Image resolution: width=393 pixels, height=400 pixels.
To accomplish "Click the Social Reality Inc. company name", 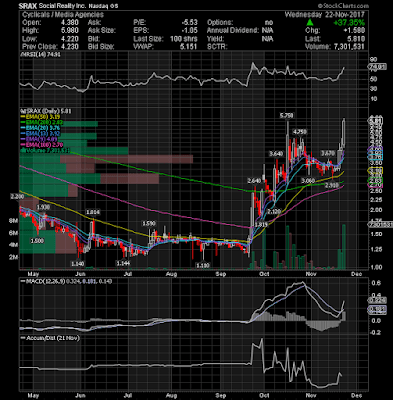I will (x=62, y=6).
